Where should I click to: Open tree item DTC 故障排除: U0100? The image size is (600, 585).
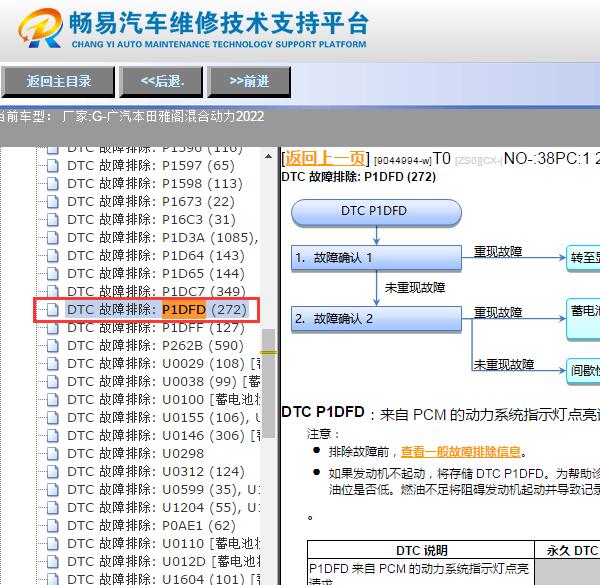coord(164,399)
